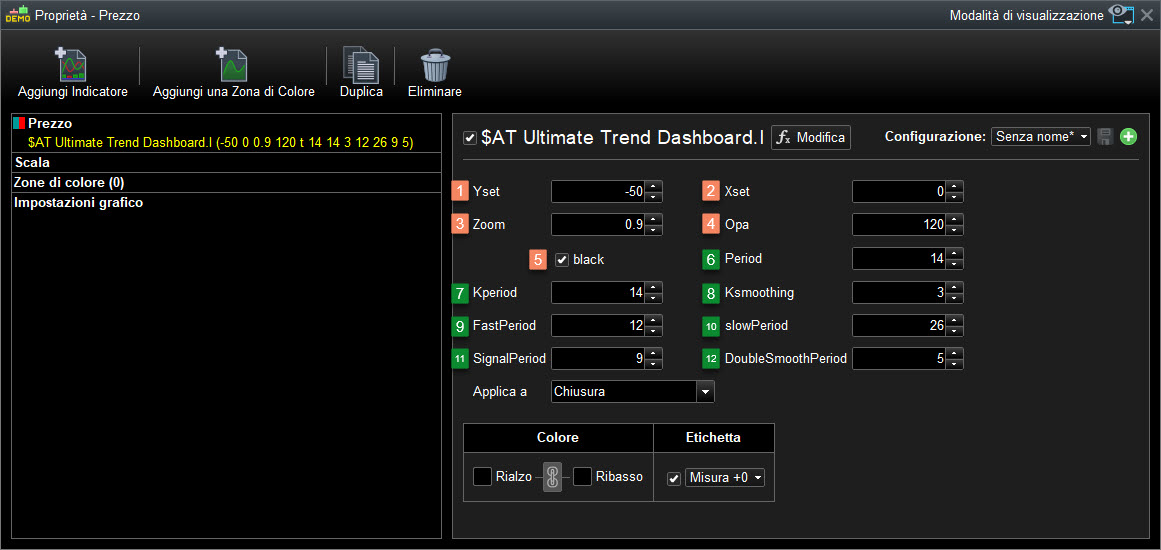Open the Applica a Chiusura dropdown
The image size is (1161, 550).
[633, 392]
